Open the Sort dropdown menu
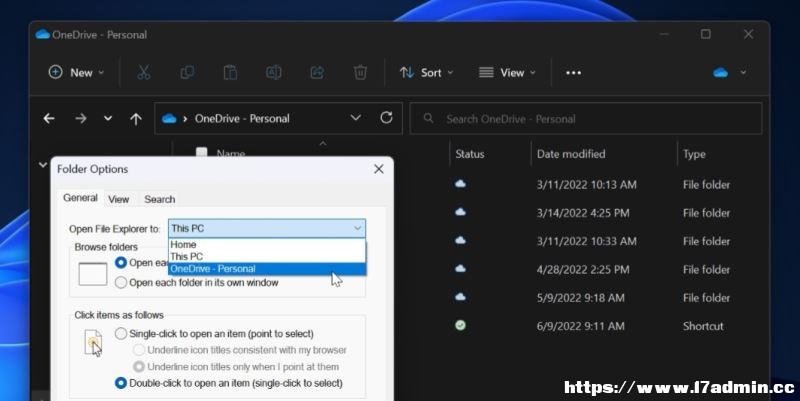Viewport: 800px width, 401px height. [427, 73]
